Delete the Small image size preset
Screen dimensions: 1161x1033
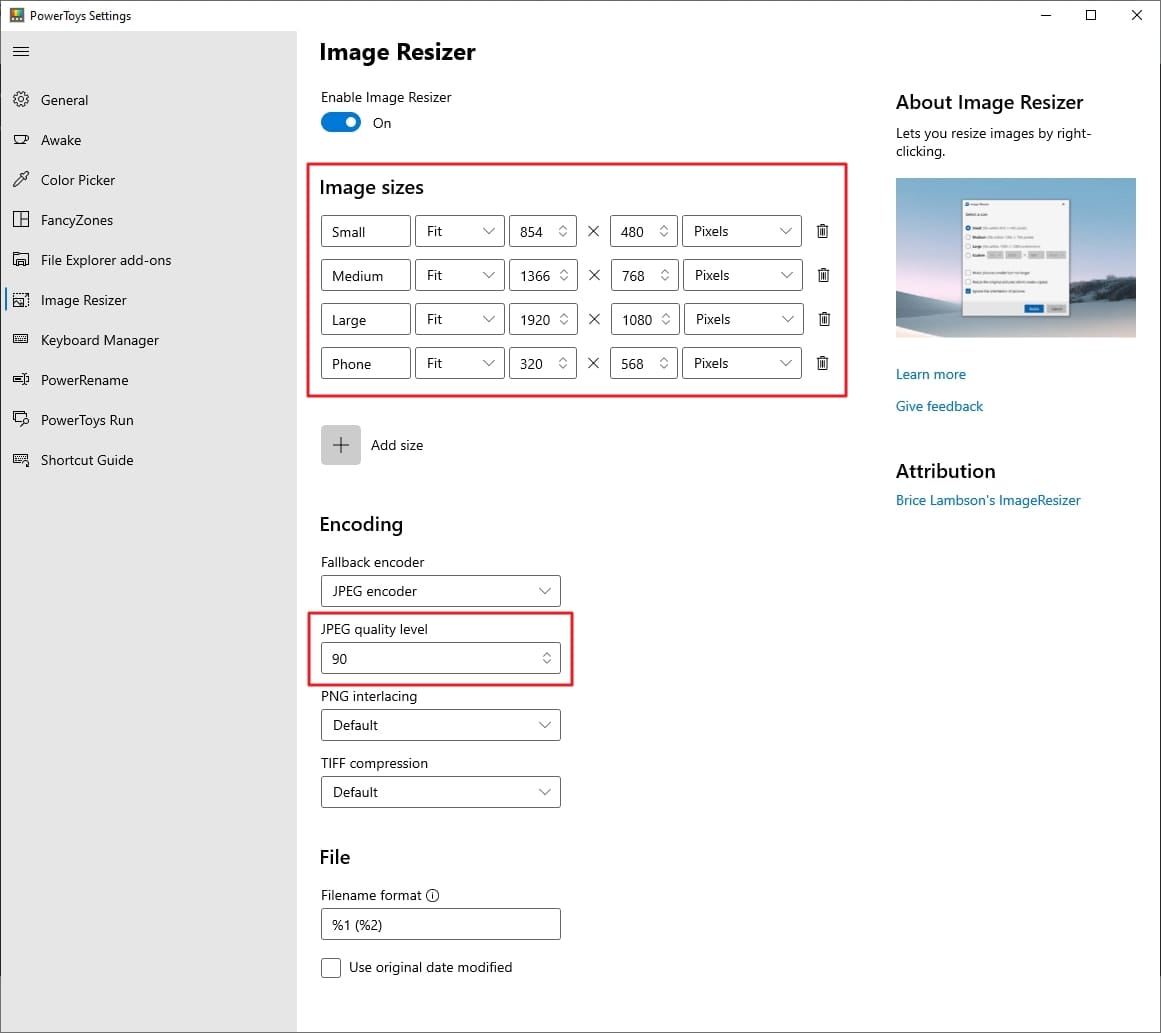click(x=822, y=231)
